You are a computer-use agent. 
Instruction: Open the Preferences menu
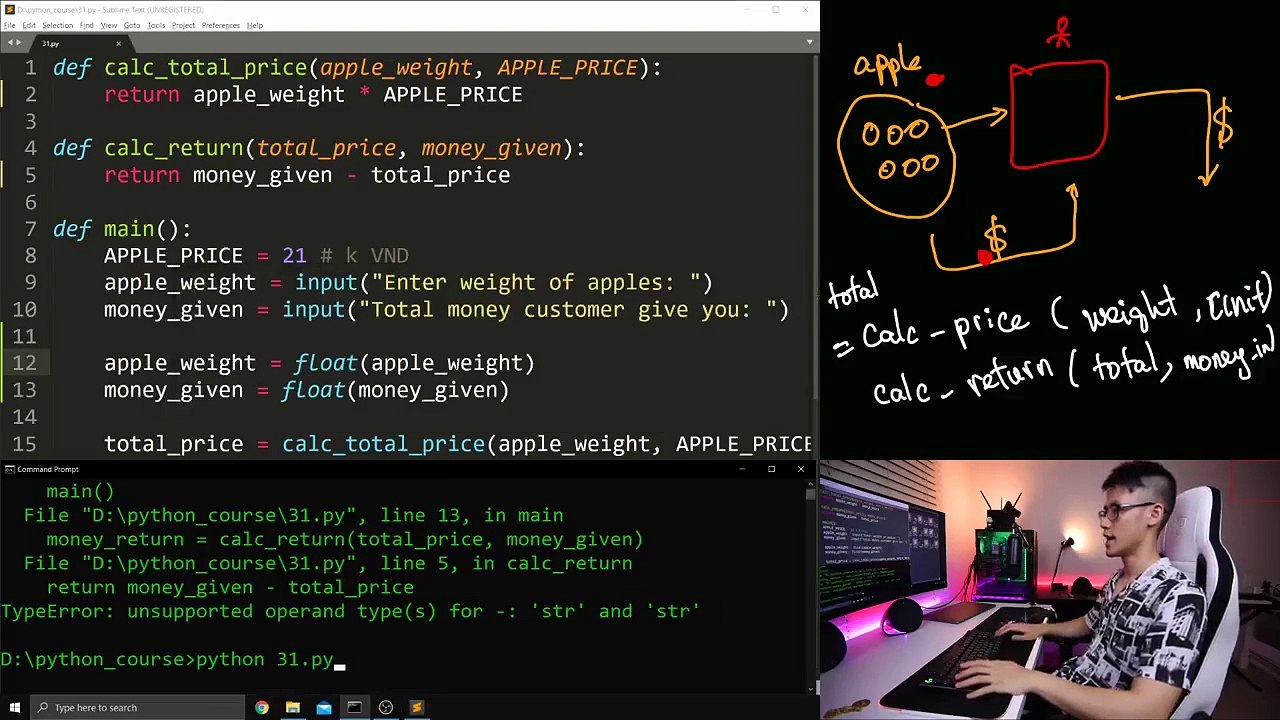[220, 25]
